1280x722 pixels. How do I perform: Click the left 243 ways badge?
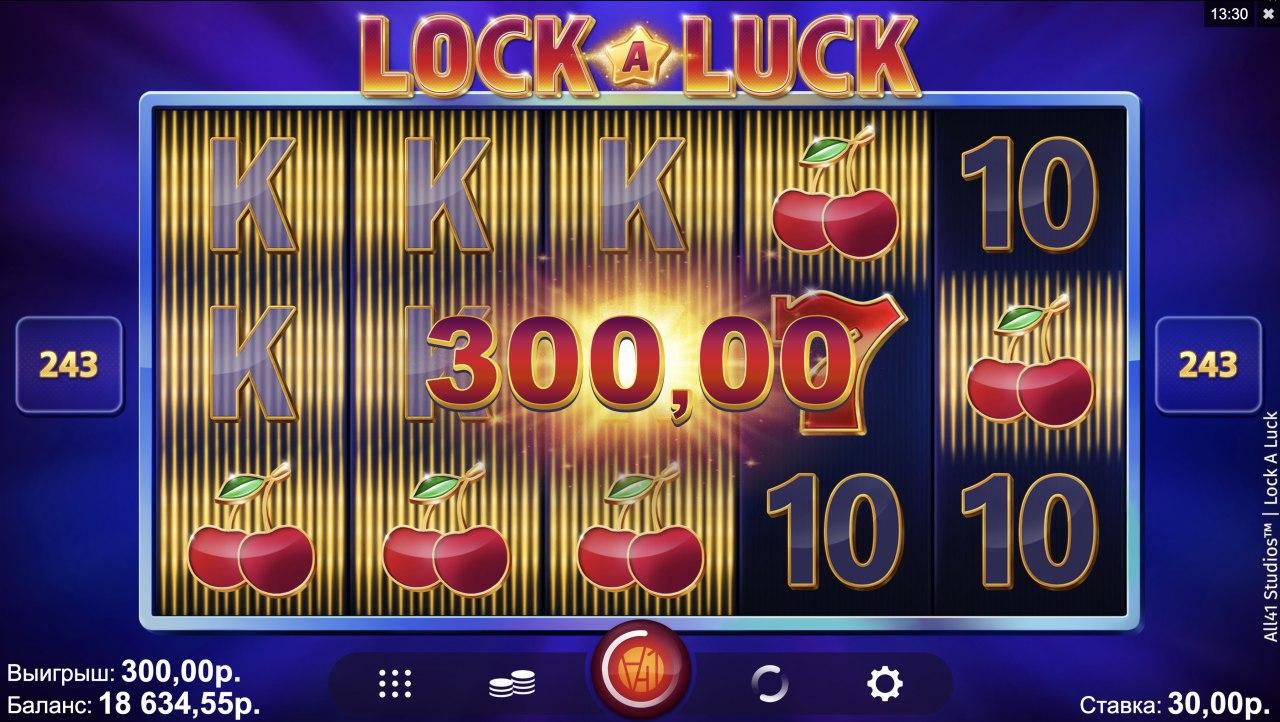click(x=70, y=365)
